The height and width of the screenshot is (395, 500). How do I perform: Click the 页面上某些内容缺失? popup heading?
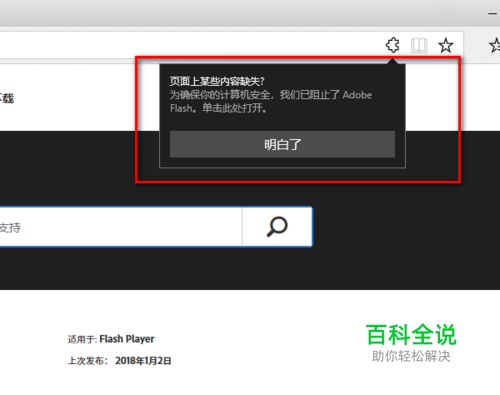point(217,81)
